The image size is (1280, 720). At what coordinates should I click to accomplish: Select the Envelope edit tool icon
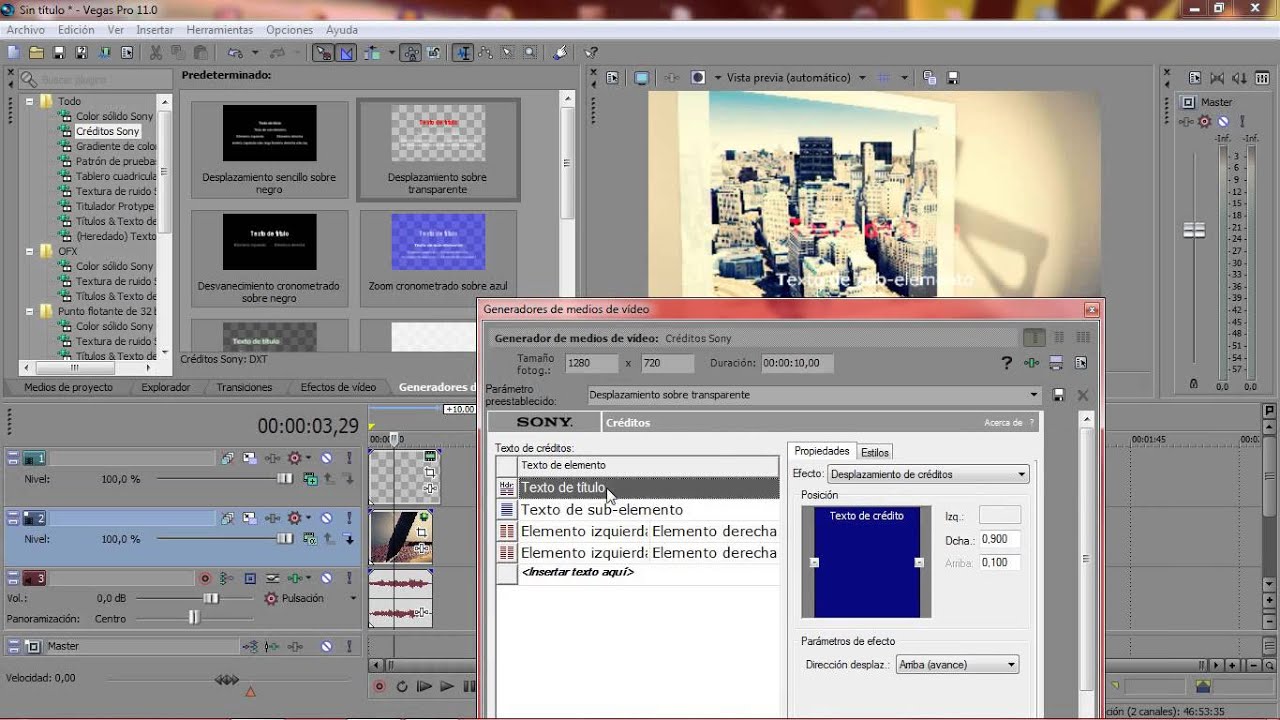pyautogui.click(x=487, y=52)
